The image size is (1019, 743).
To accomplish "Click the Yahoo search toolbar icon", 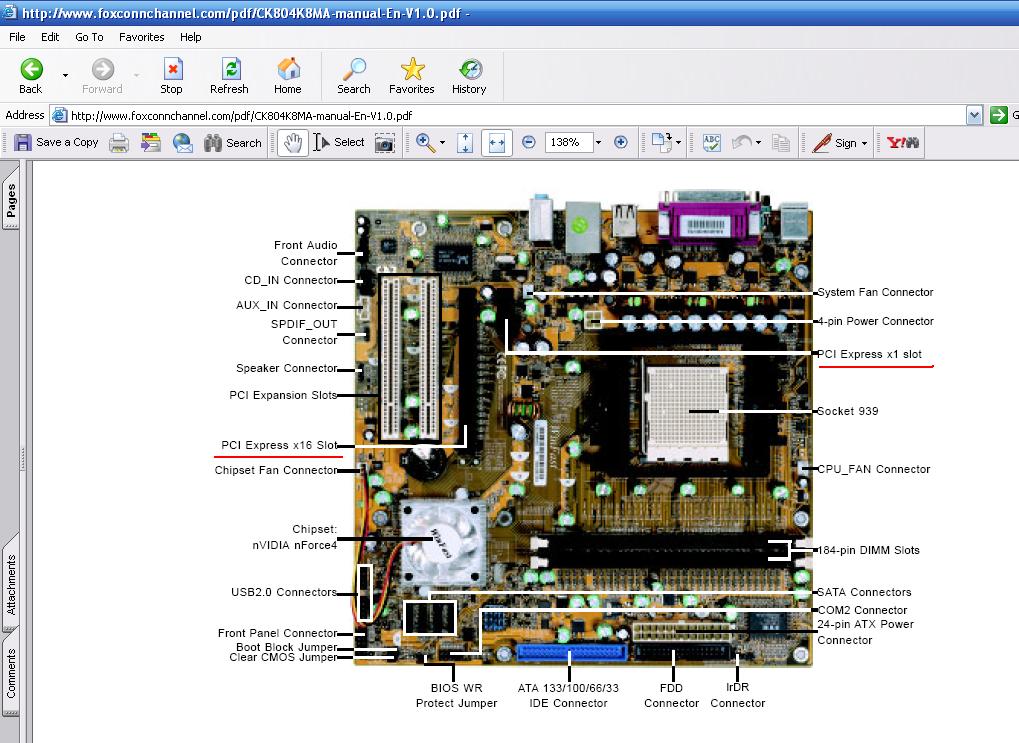I will click(x=903, y=142).
